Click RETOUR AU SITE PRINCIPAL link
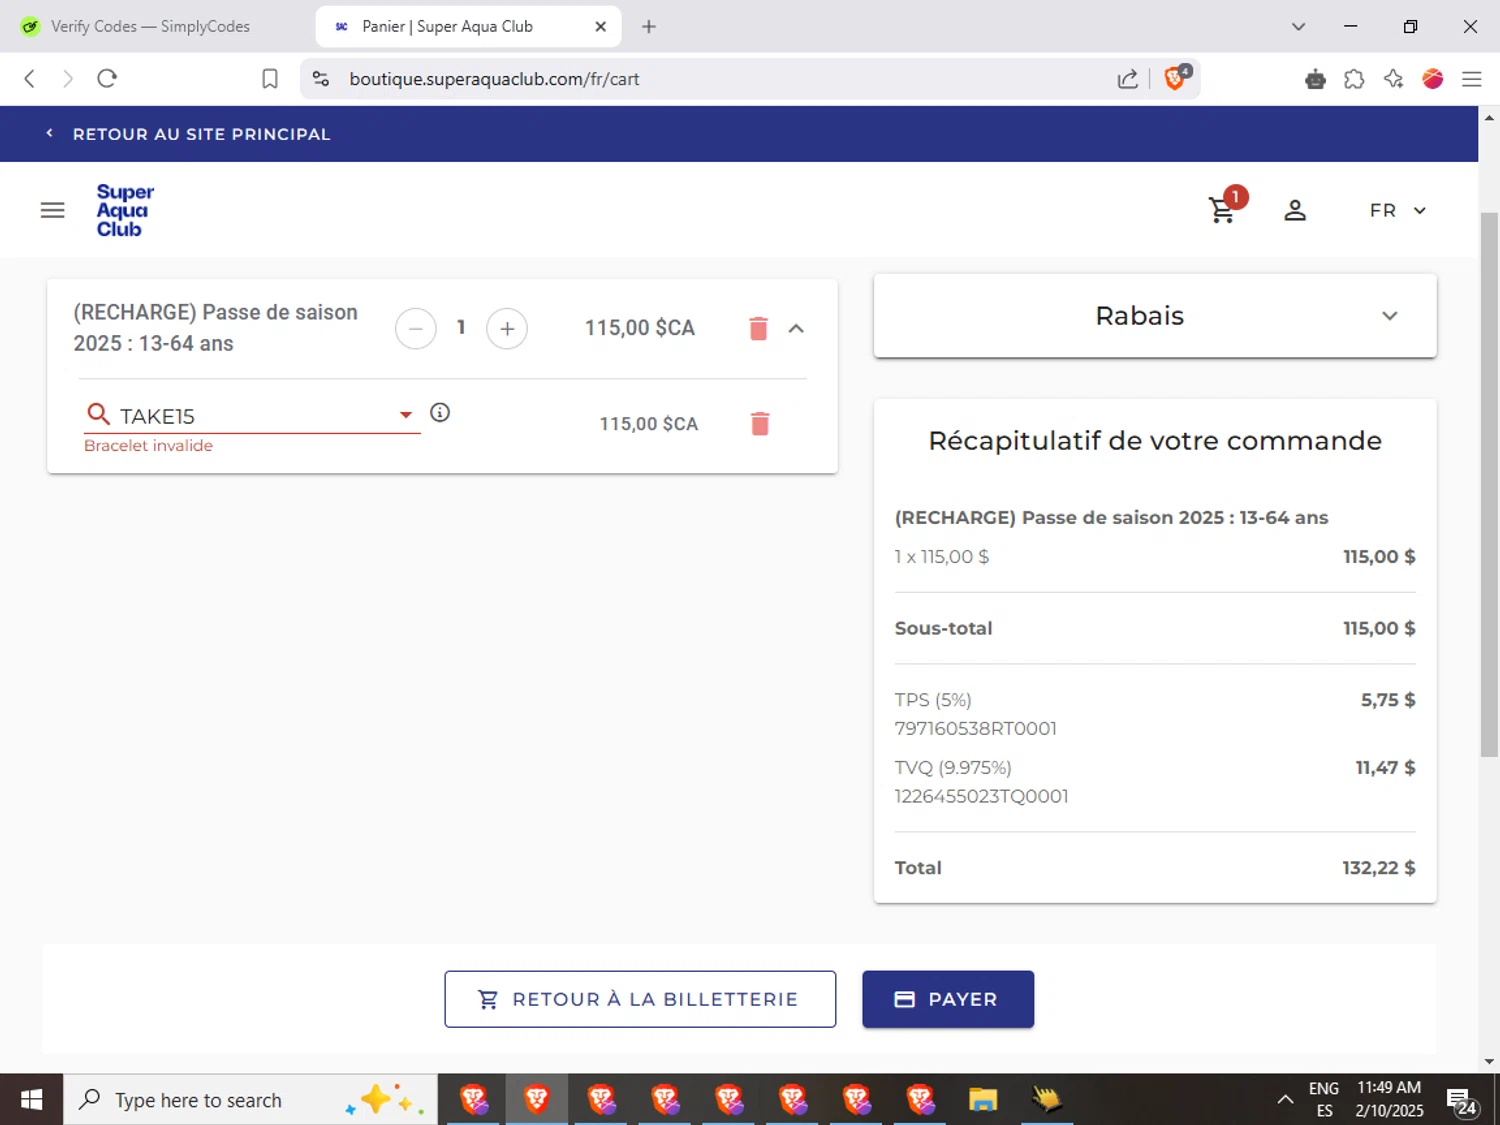This screenshot has width=1500, height=1125. [188, 134]
